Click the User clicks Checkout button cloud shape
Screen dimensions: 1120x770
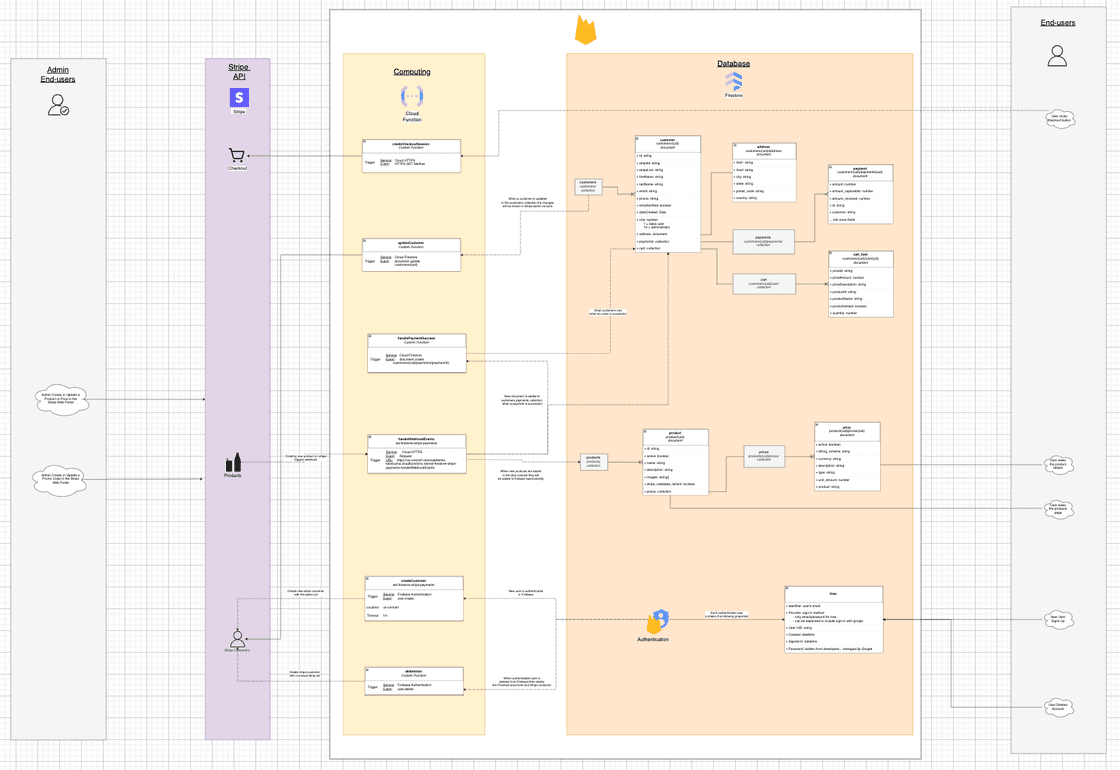click(1060, 119)
